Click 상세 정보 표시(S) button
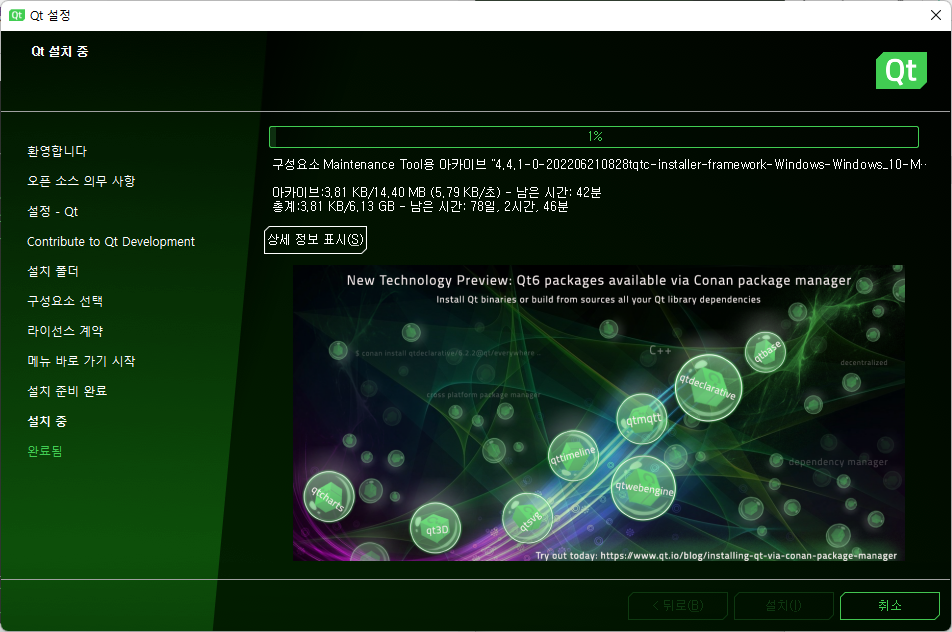Screen dimensions: 952x632 coord(316,240)
